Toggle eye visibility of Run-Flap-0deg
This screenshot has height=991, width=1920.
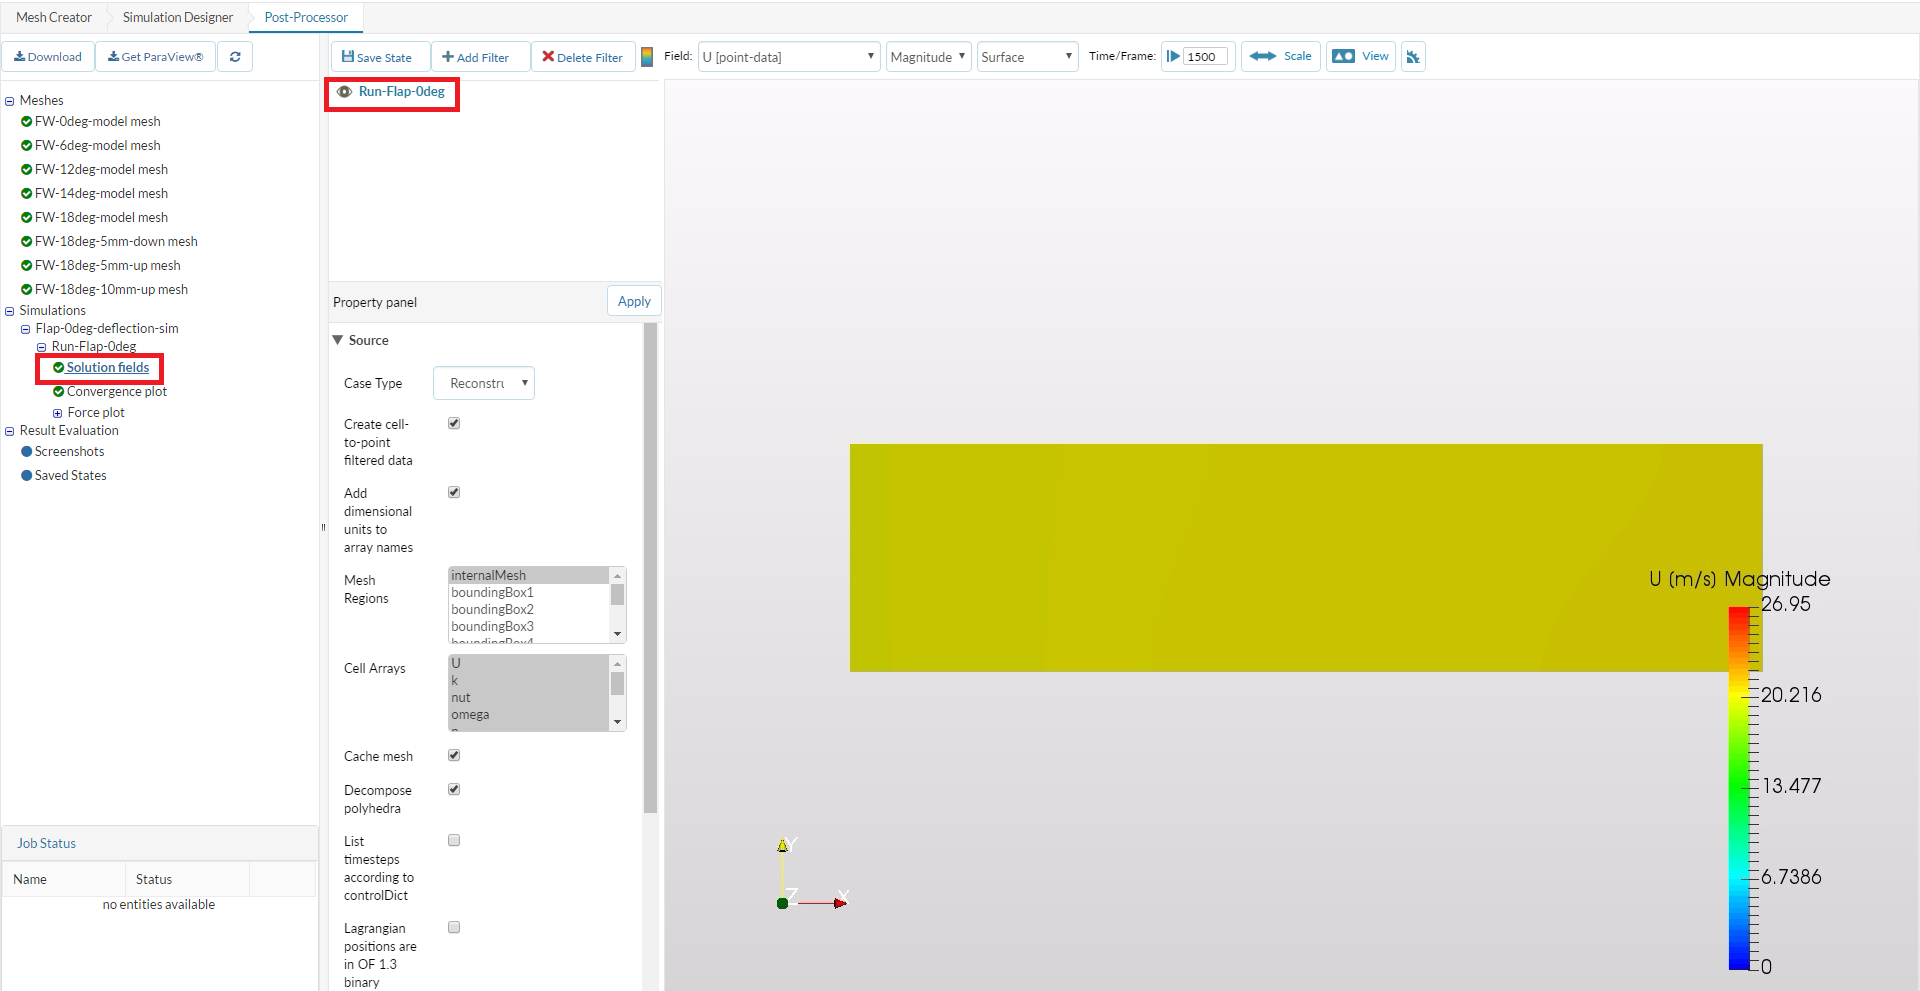coord(344,92)
